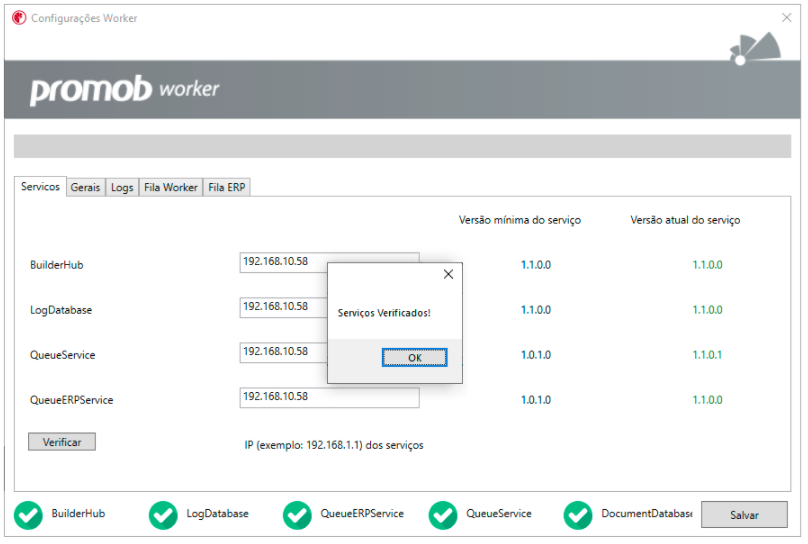
Task: Click the BuilderHub row label
Action: 57,265
